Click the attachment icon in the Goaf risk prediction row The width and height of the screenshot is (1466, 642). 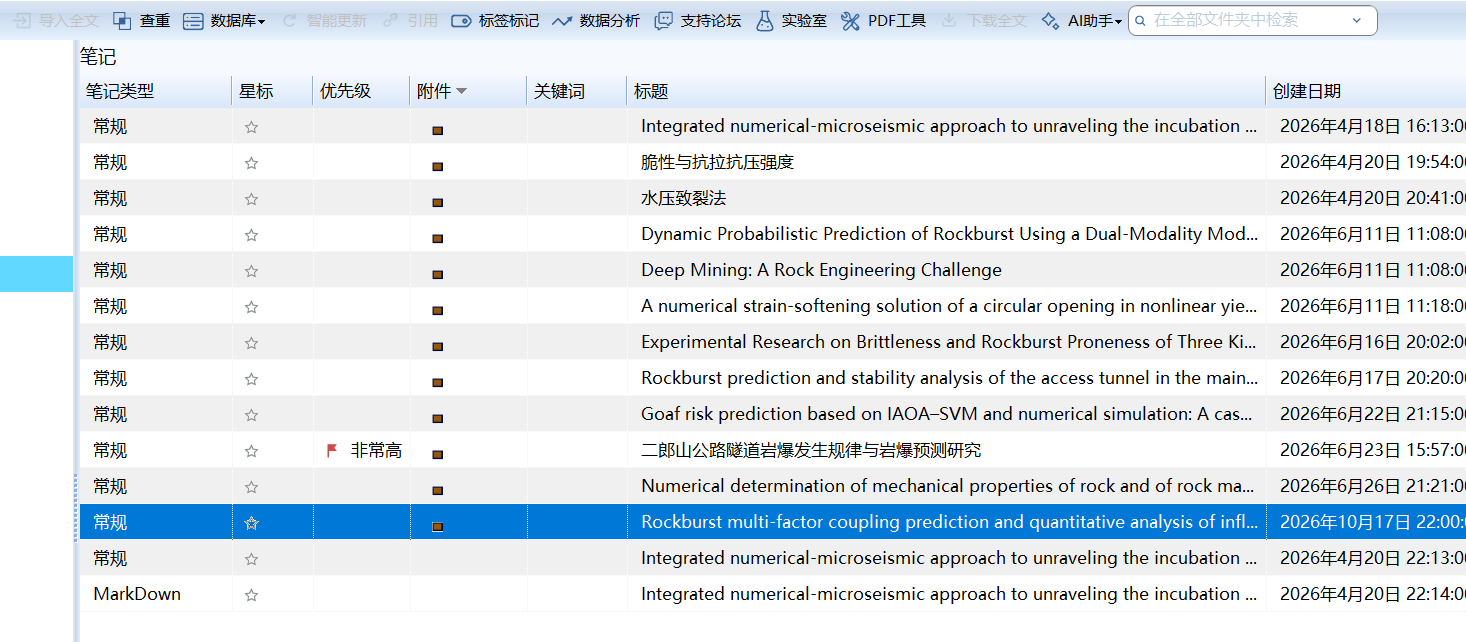coord(437,418)
